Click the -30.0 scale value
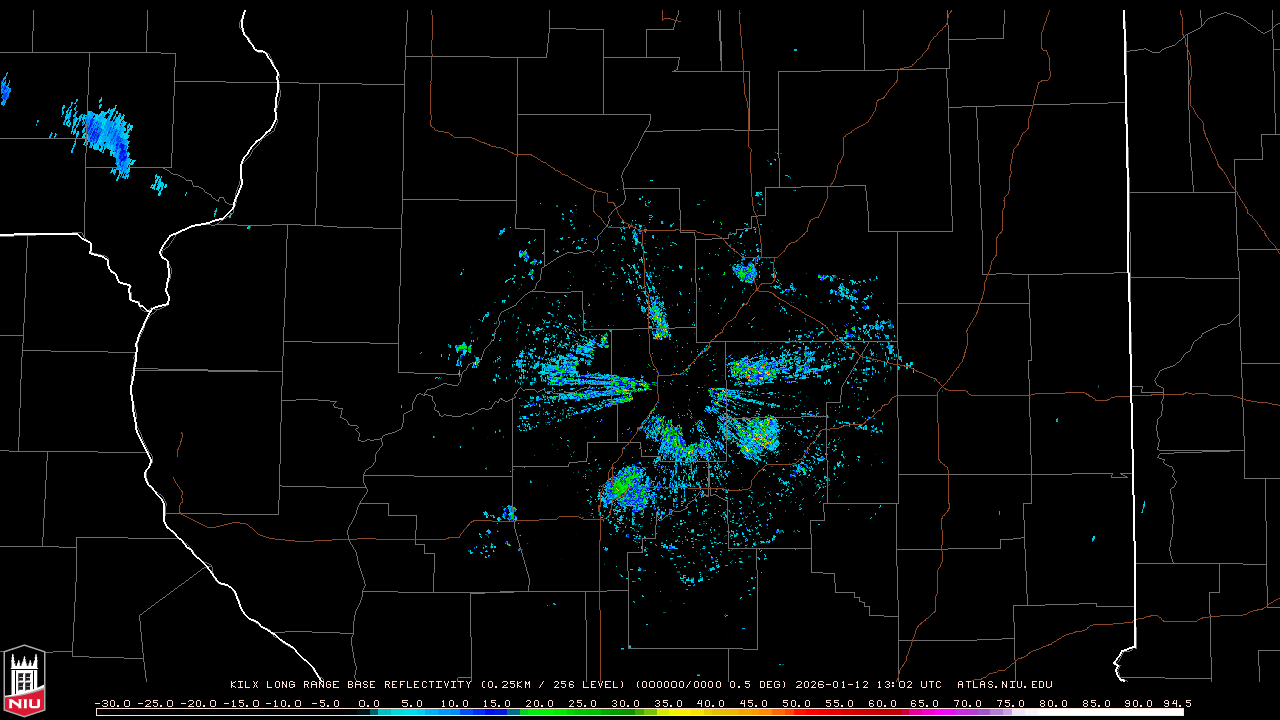Viewport: 1280px width, 720px height. pyautogui.click(x=112, y=703)
